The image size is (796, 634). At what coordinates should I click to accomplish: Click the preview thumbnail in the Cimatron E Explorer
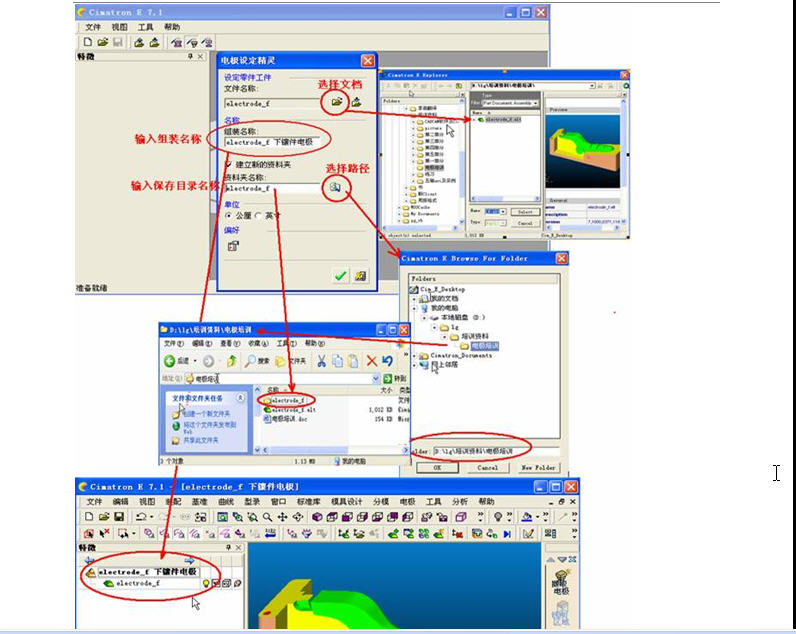(x=582, y=151)
